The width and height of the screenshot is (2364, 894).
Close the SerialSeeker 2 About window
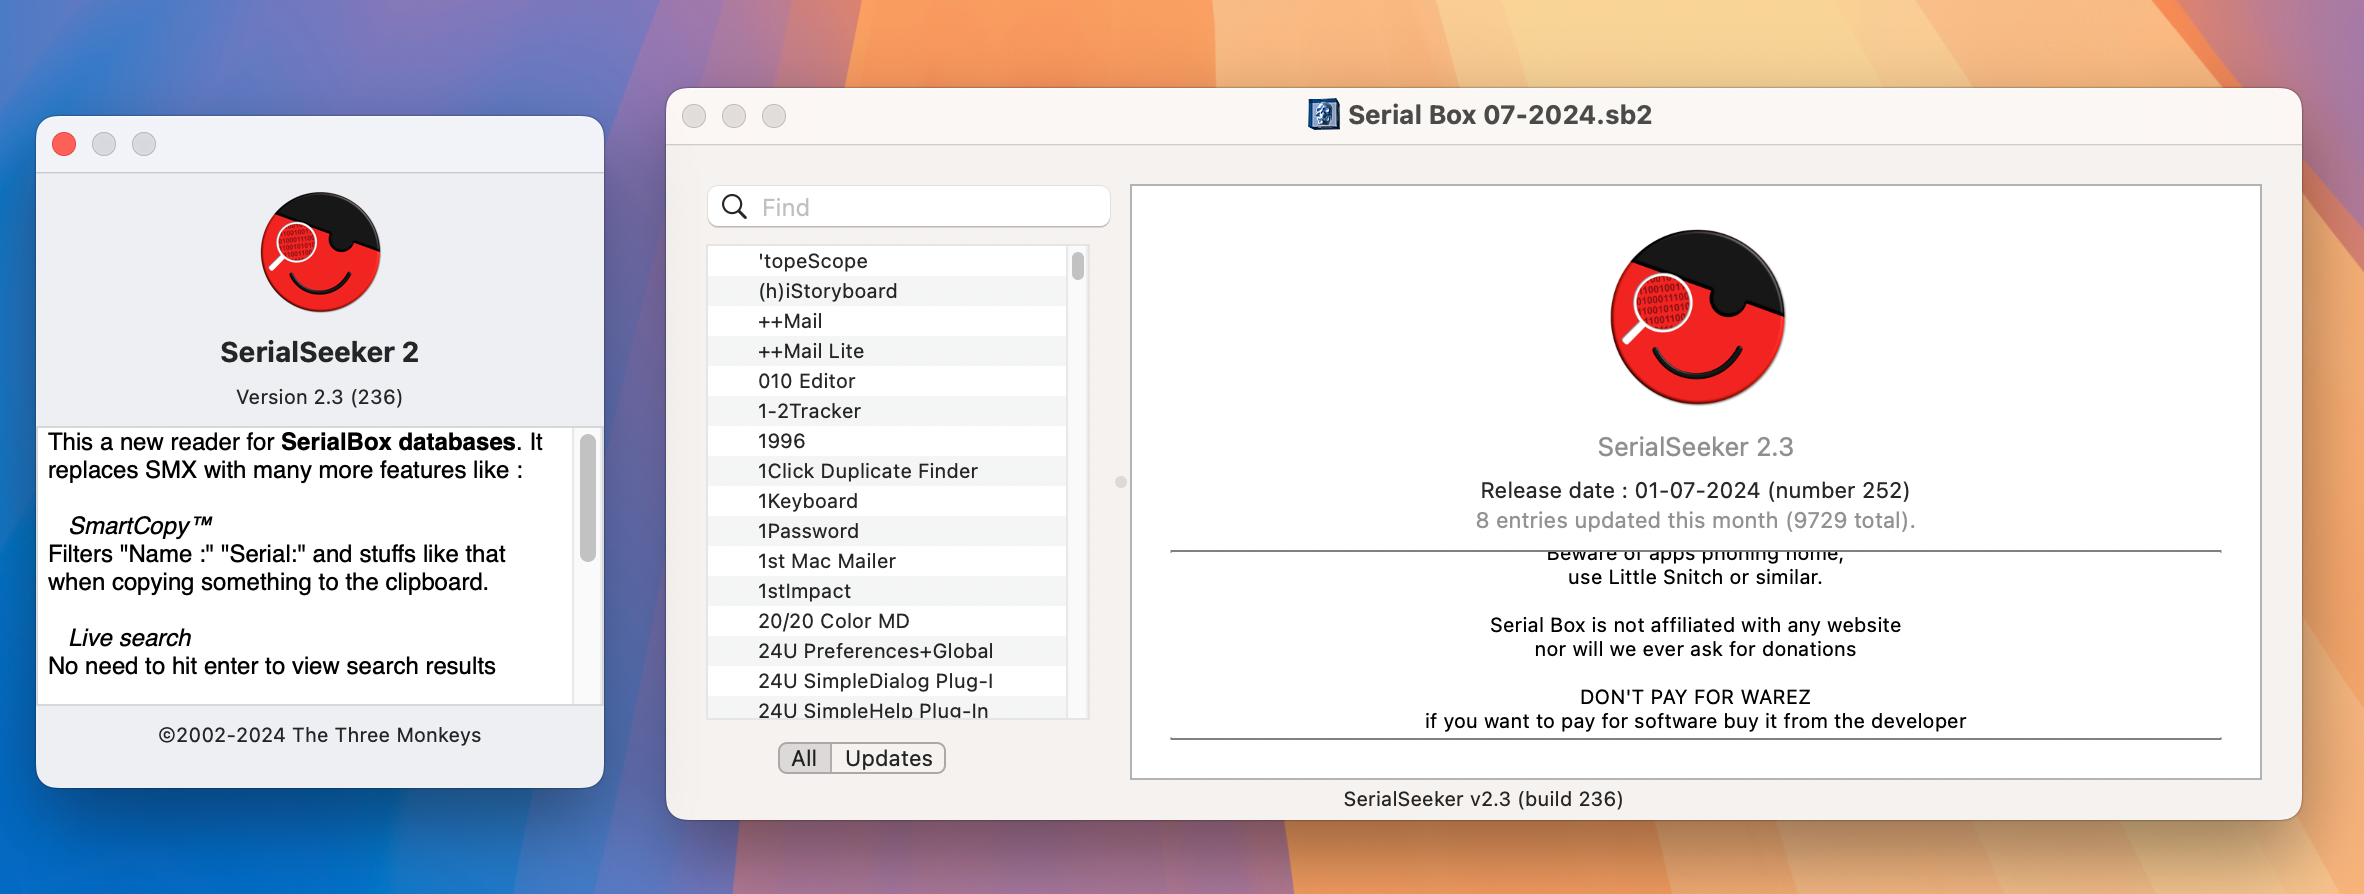(64, 144)
